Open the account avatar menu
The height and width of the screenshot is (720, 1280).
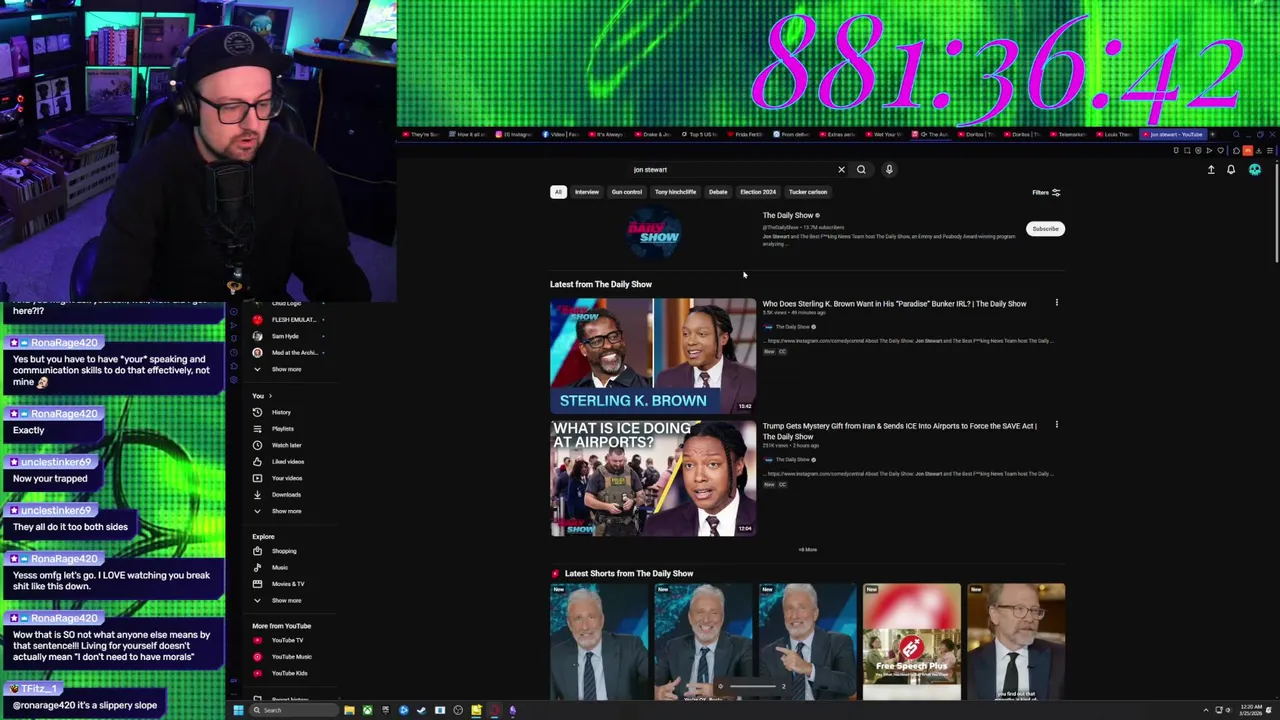pos(1255,170)
